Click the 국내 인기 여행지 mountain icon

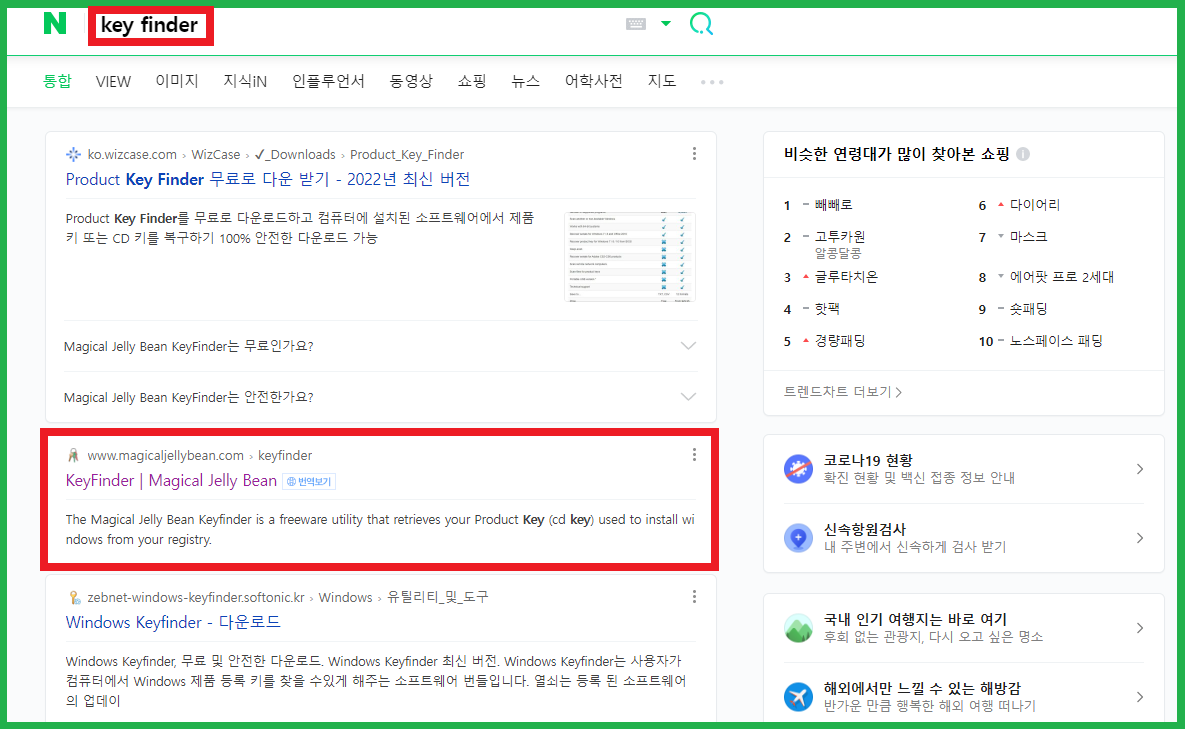click(798, 628)
